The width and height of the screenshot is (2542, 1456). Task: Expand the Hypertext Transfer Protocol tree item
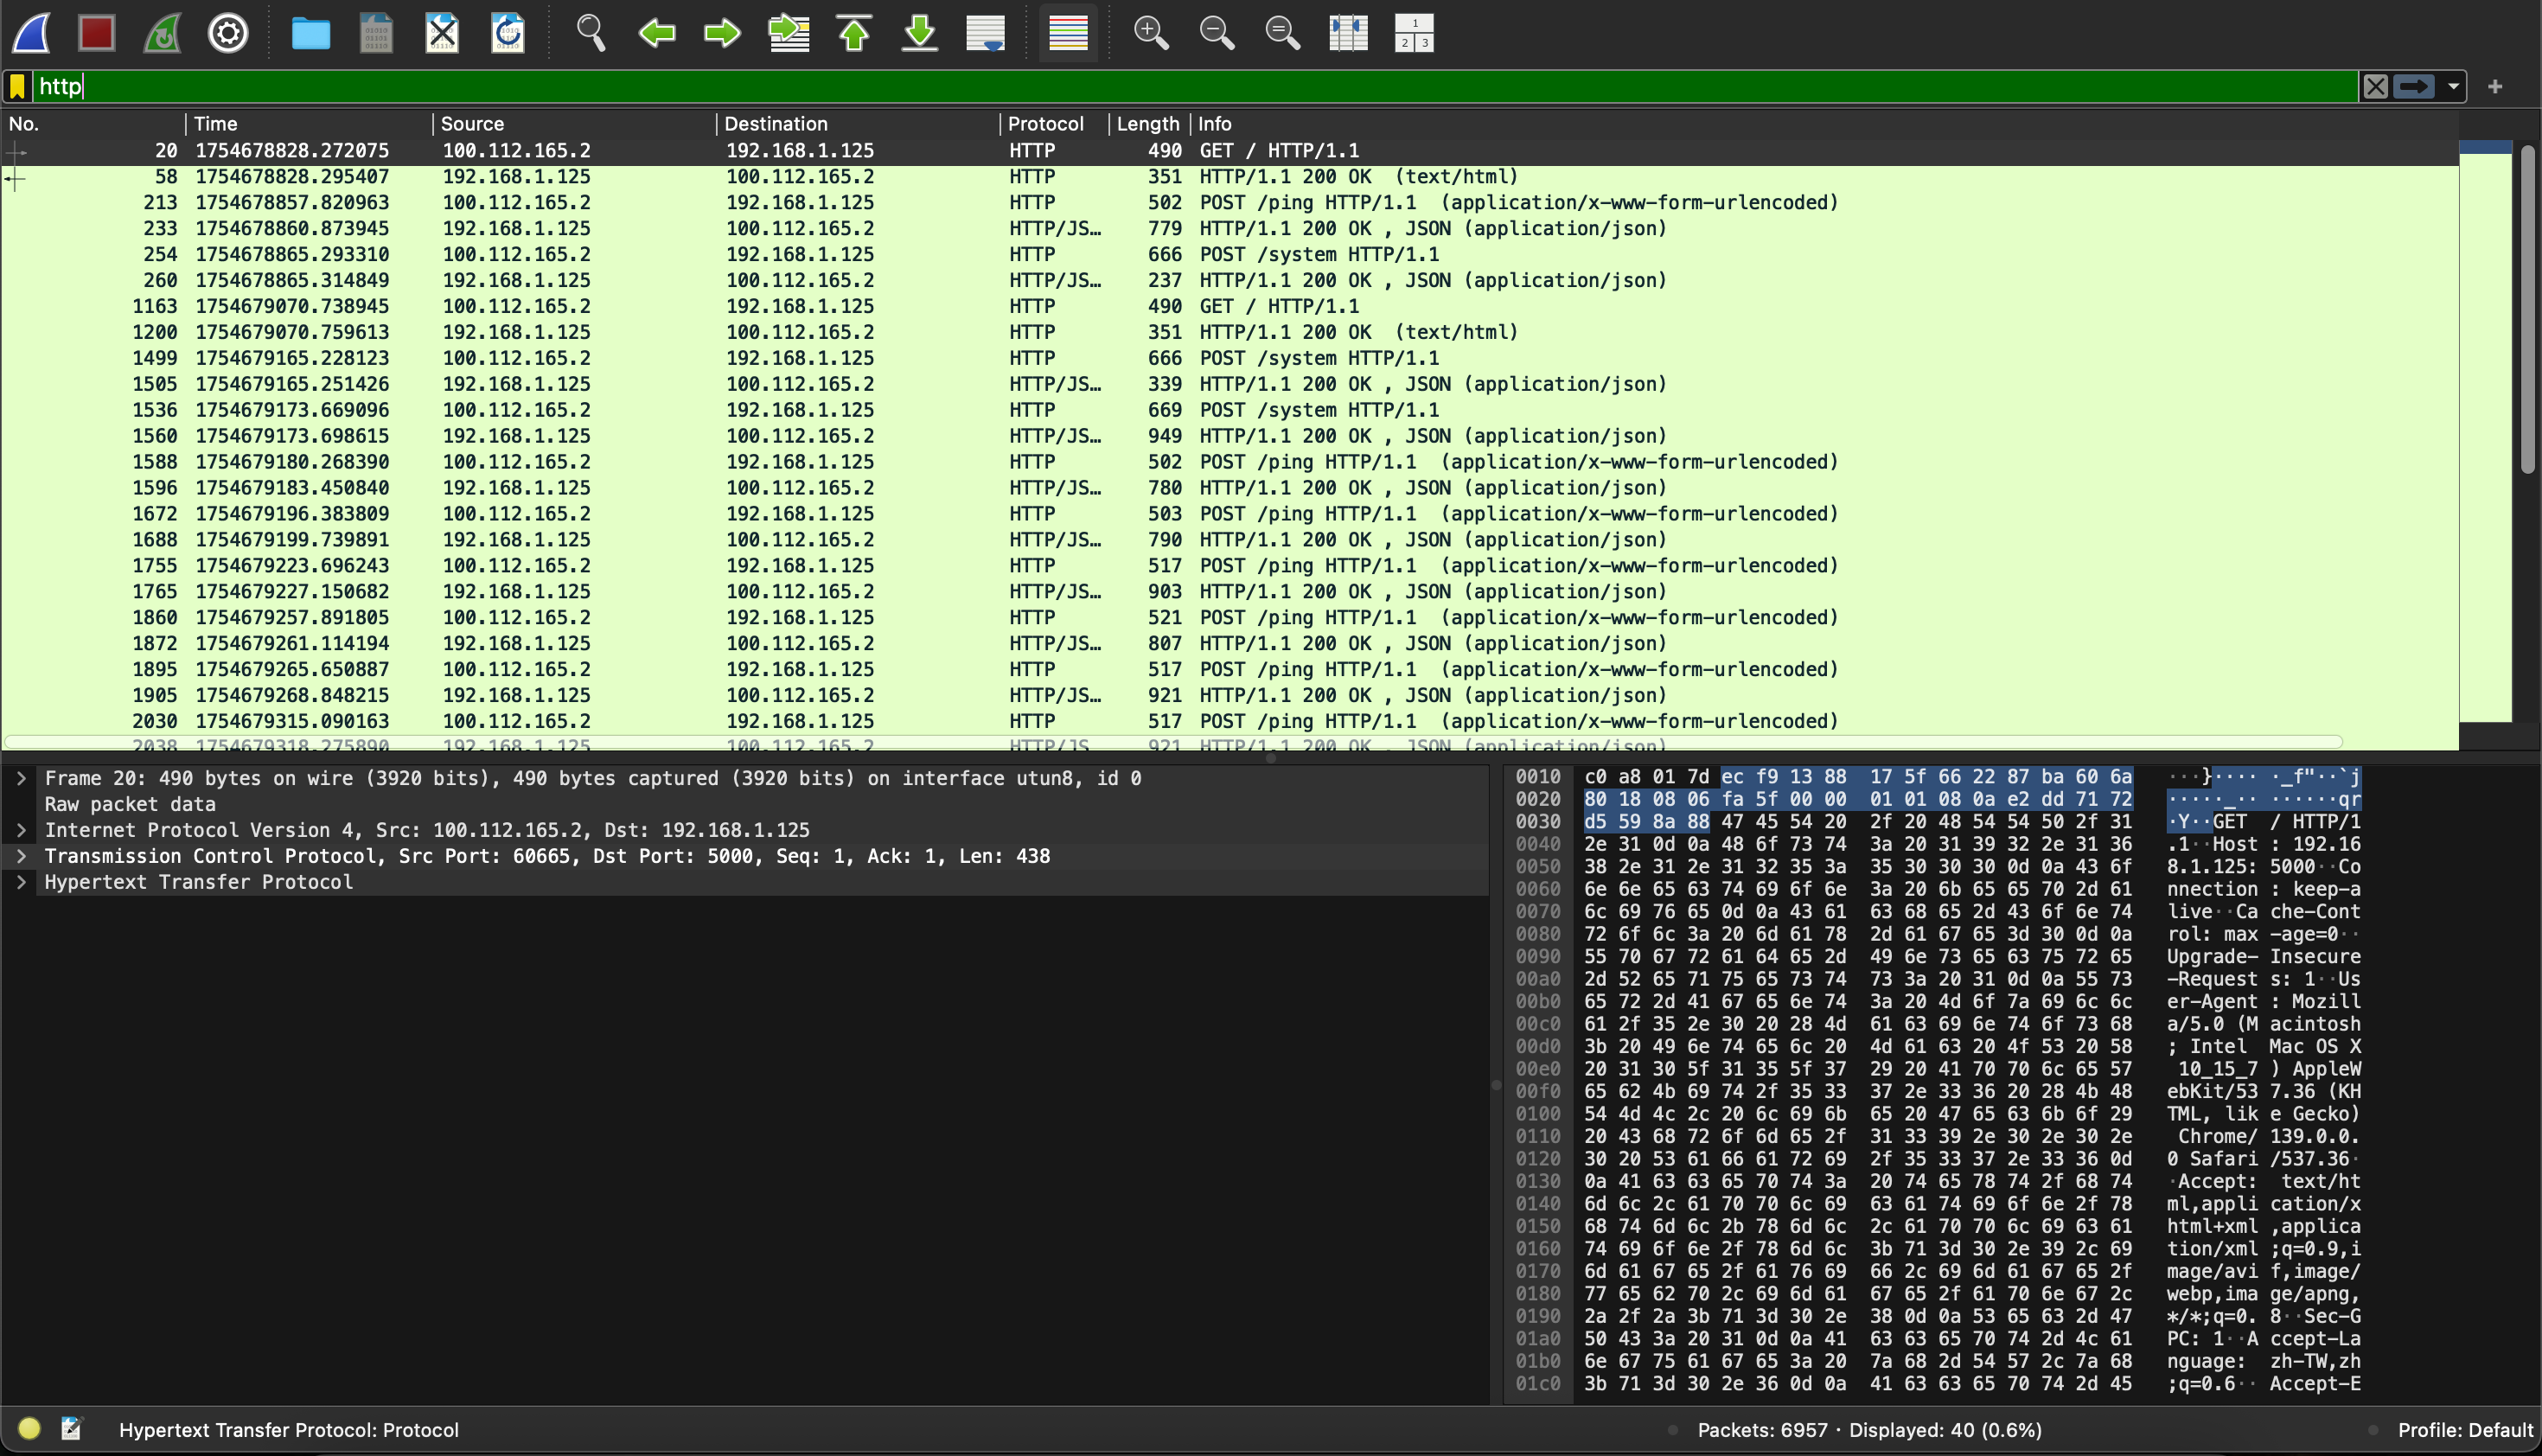[x=21, y=882]
